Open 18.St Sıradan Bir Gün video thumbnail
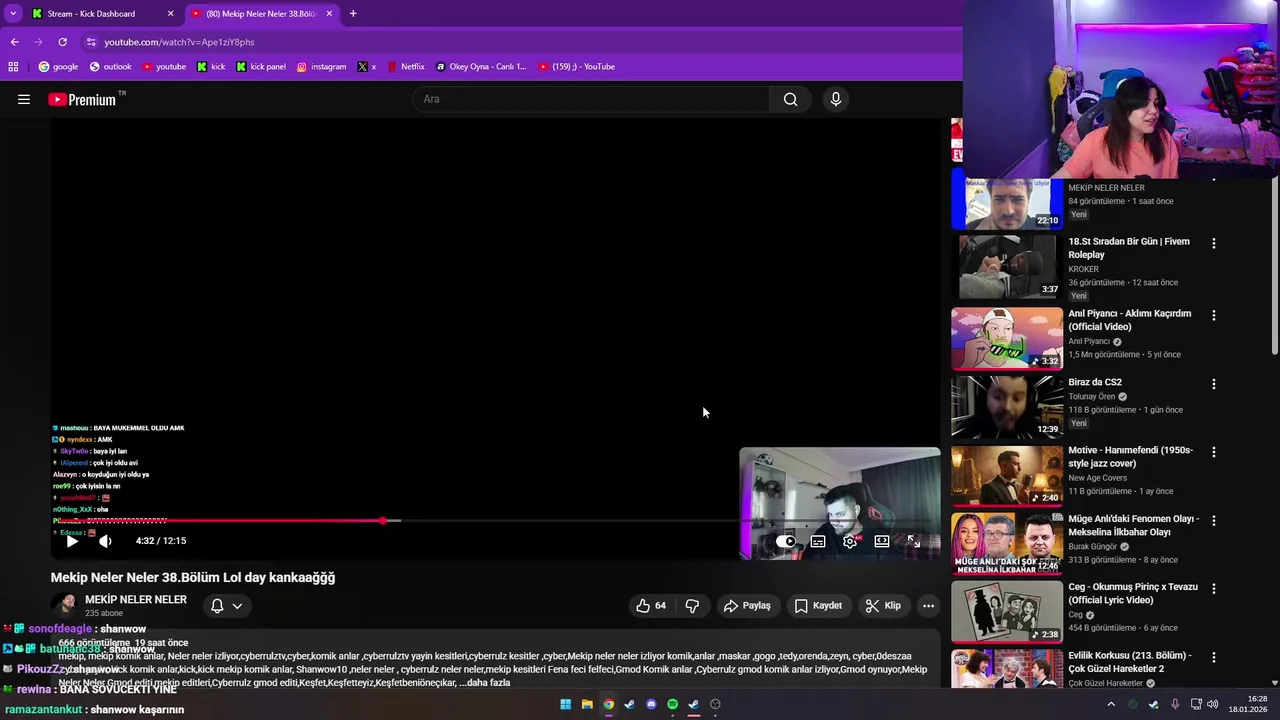The image size is (1280, 720). tap(1008, 267)
